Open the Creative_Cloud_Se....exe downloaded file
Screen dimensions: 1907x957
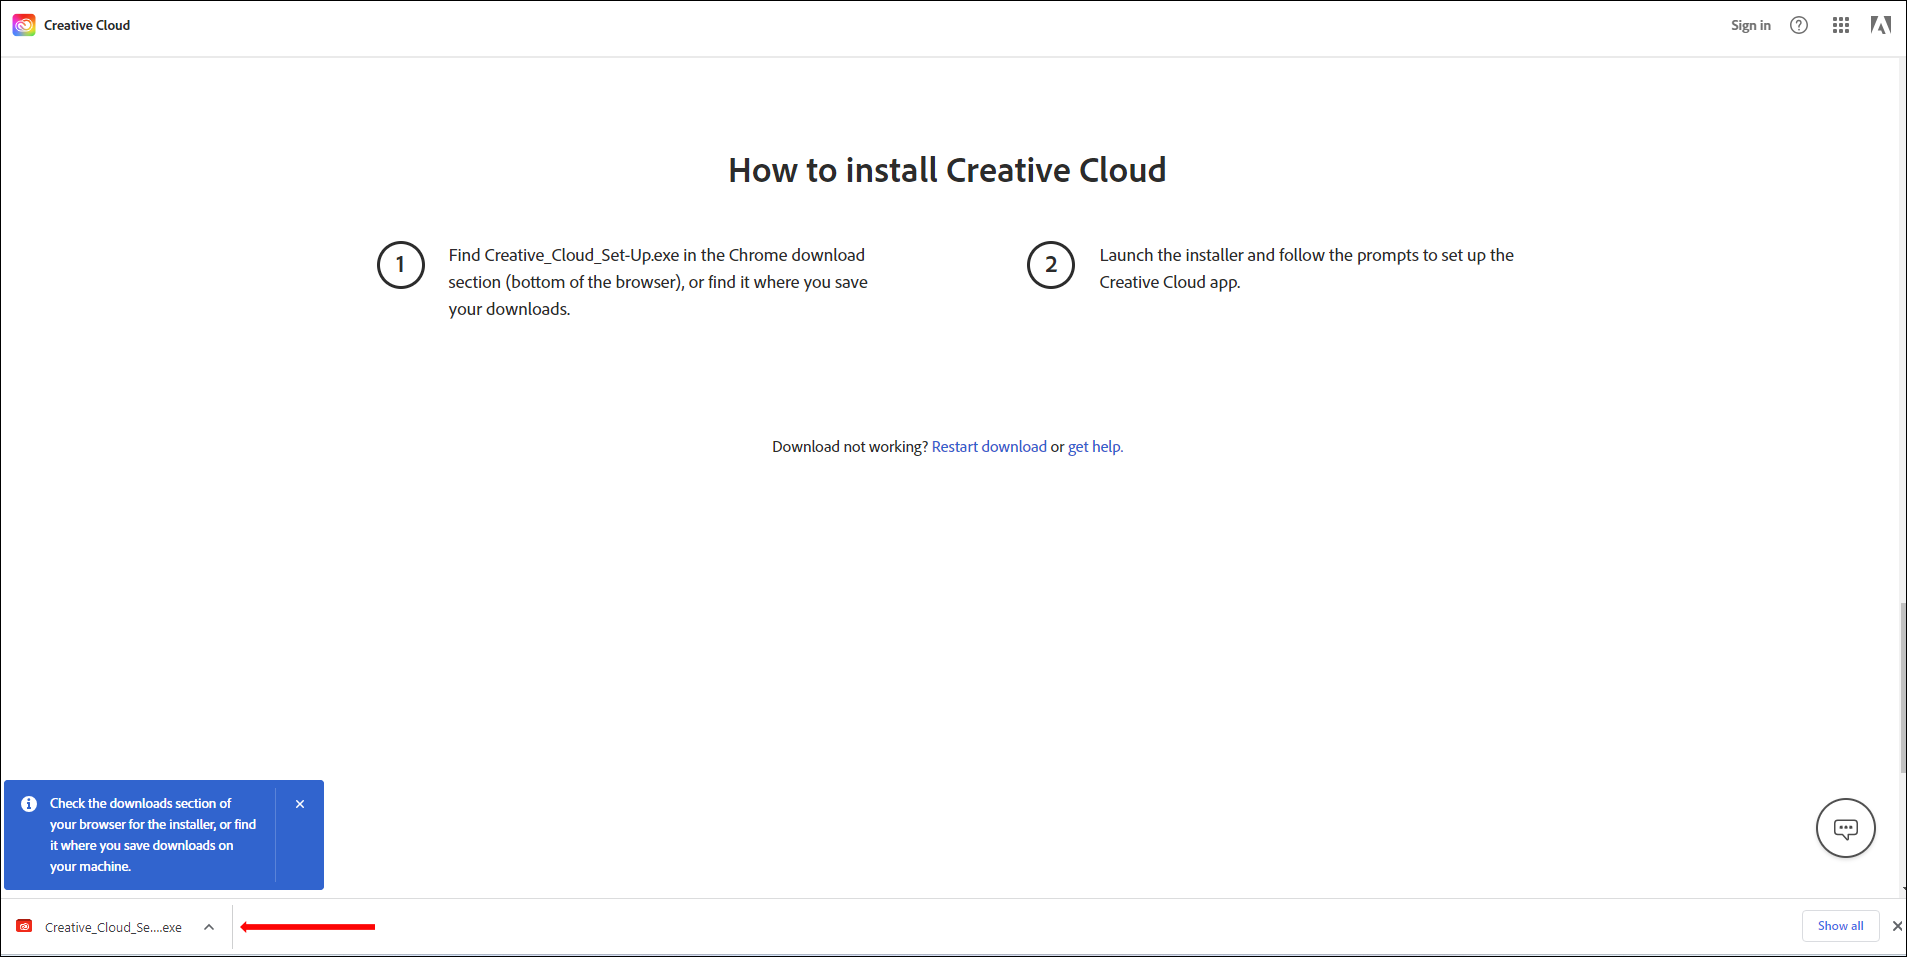[113, 927]
